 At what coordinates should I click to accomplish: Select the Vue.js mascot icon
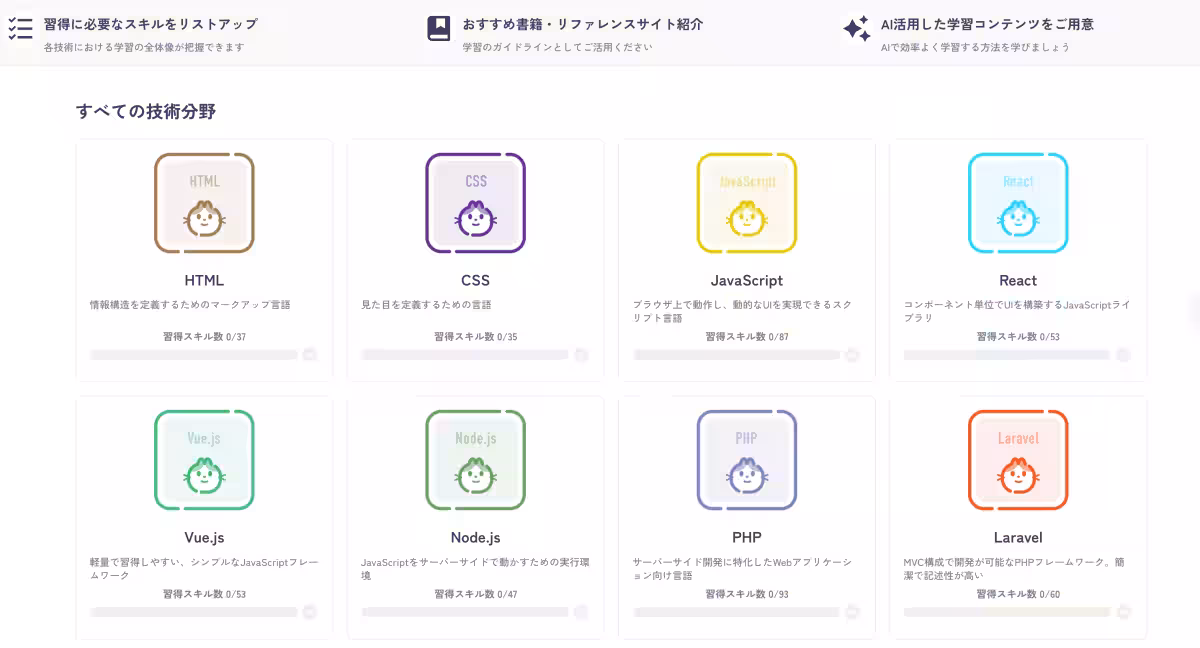204,461
